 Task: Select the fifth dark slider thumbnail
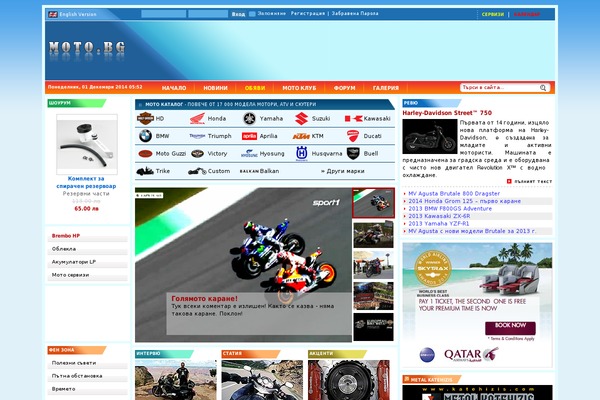tap(373, 327)
